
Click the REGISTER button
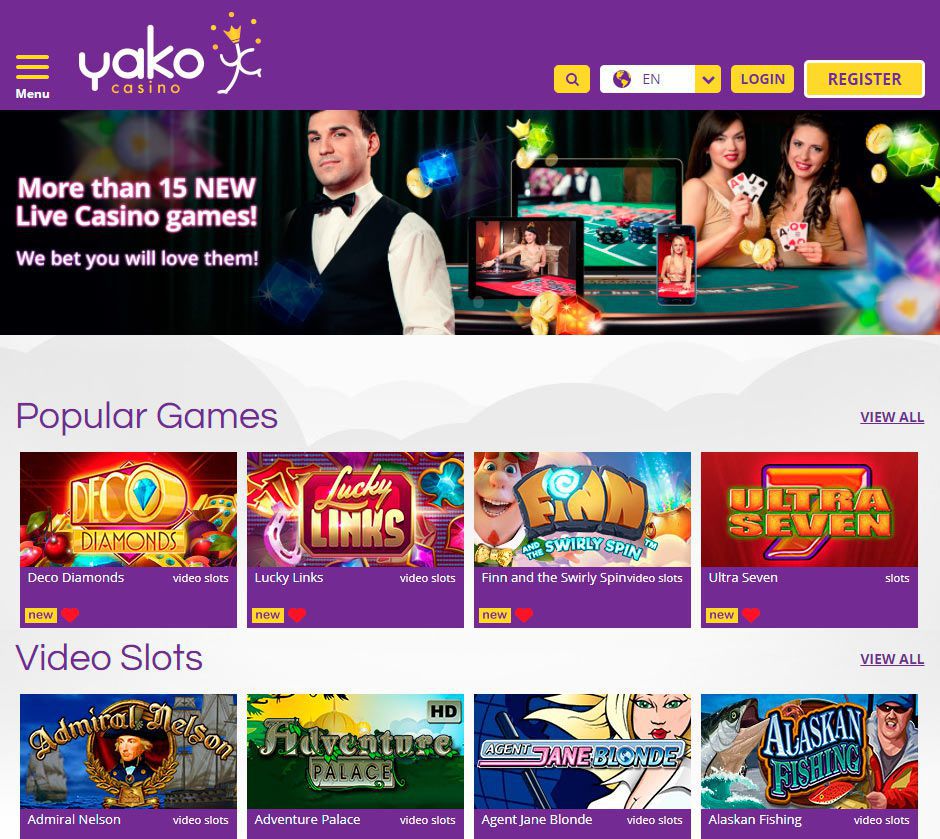coord(864,79)
